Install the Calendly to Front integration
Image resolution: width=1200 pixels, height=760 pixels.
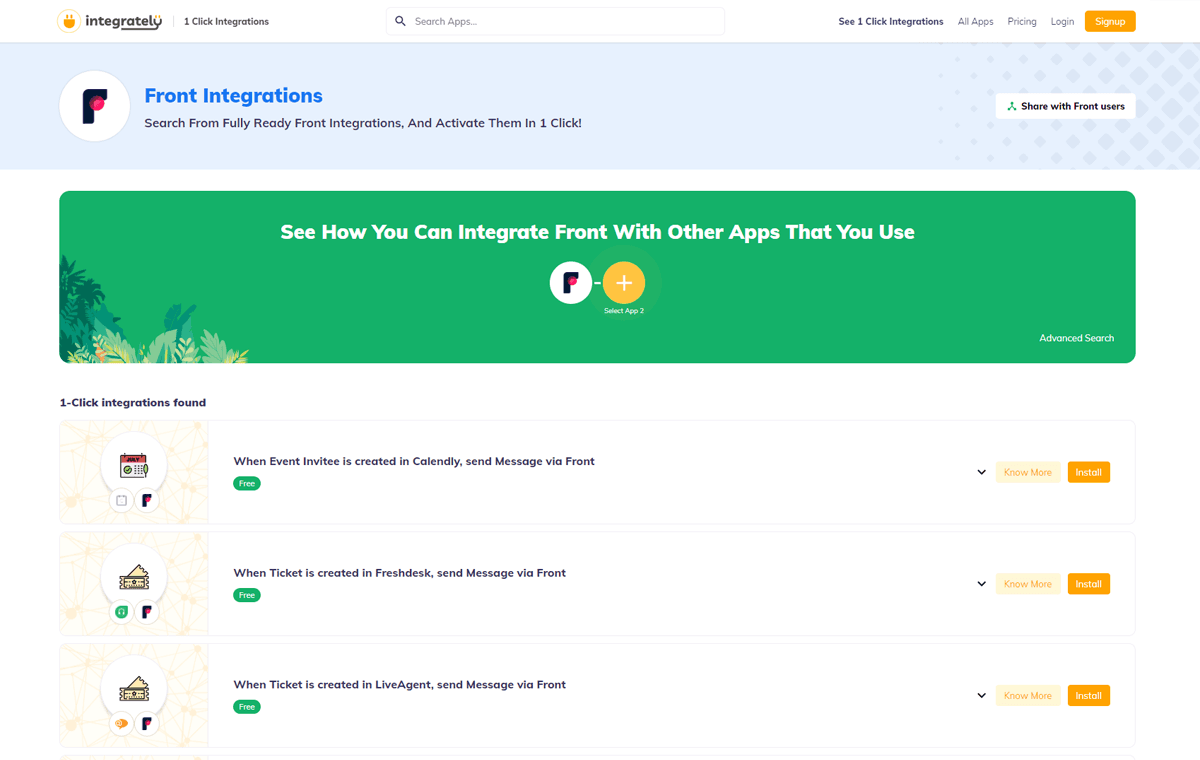click(x=1089, y=472)
